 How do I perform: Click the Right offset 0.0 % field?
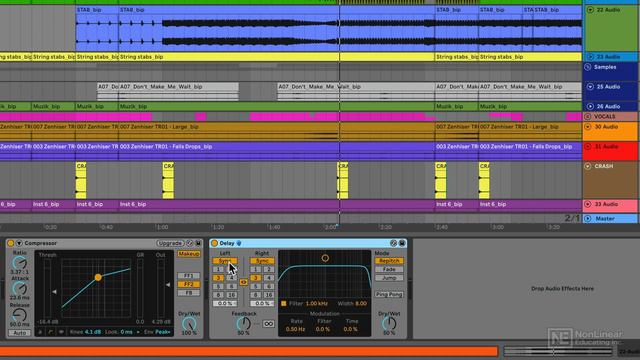(262, 303)
